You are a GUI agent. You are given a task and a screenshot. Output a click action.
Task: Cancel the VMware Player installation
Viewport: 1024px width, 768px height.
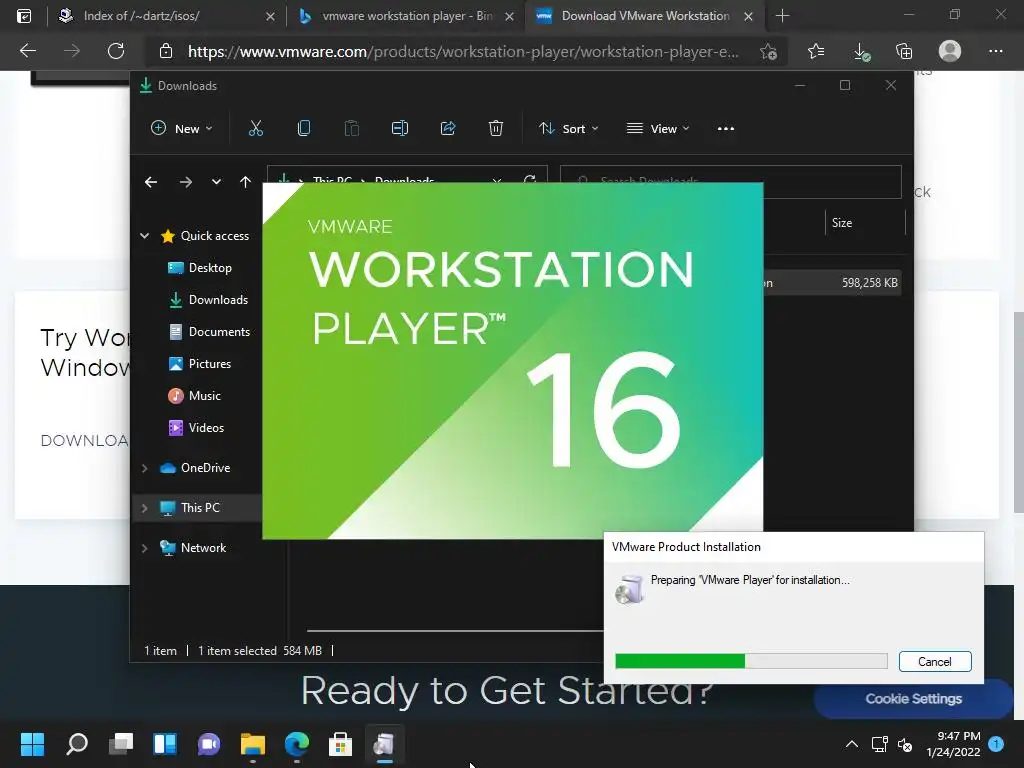(935, 662)
